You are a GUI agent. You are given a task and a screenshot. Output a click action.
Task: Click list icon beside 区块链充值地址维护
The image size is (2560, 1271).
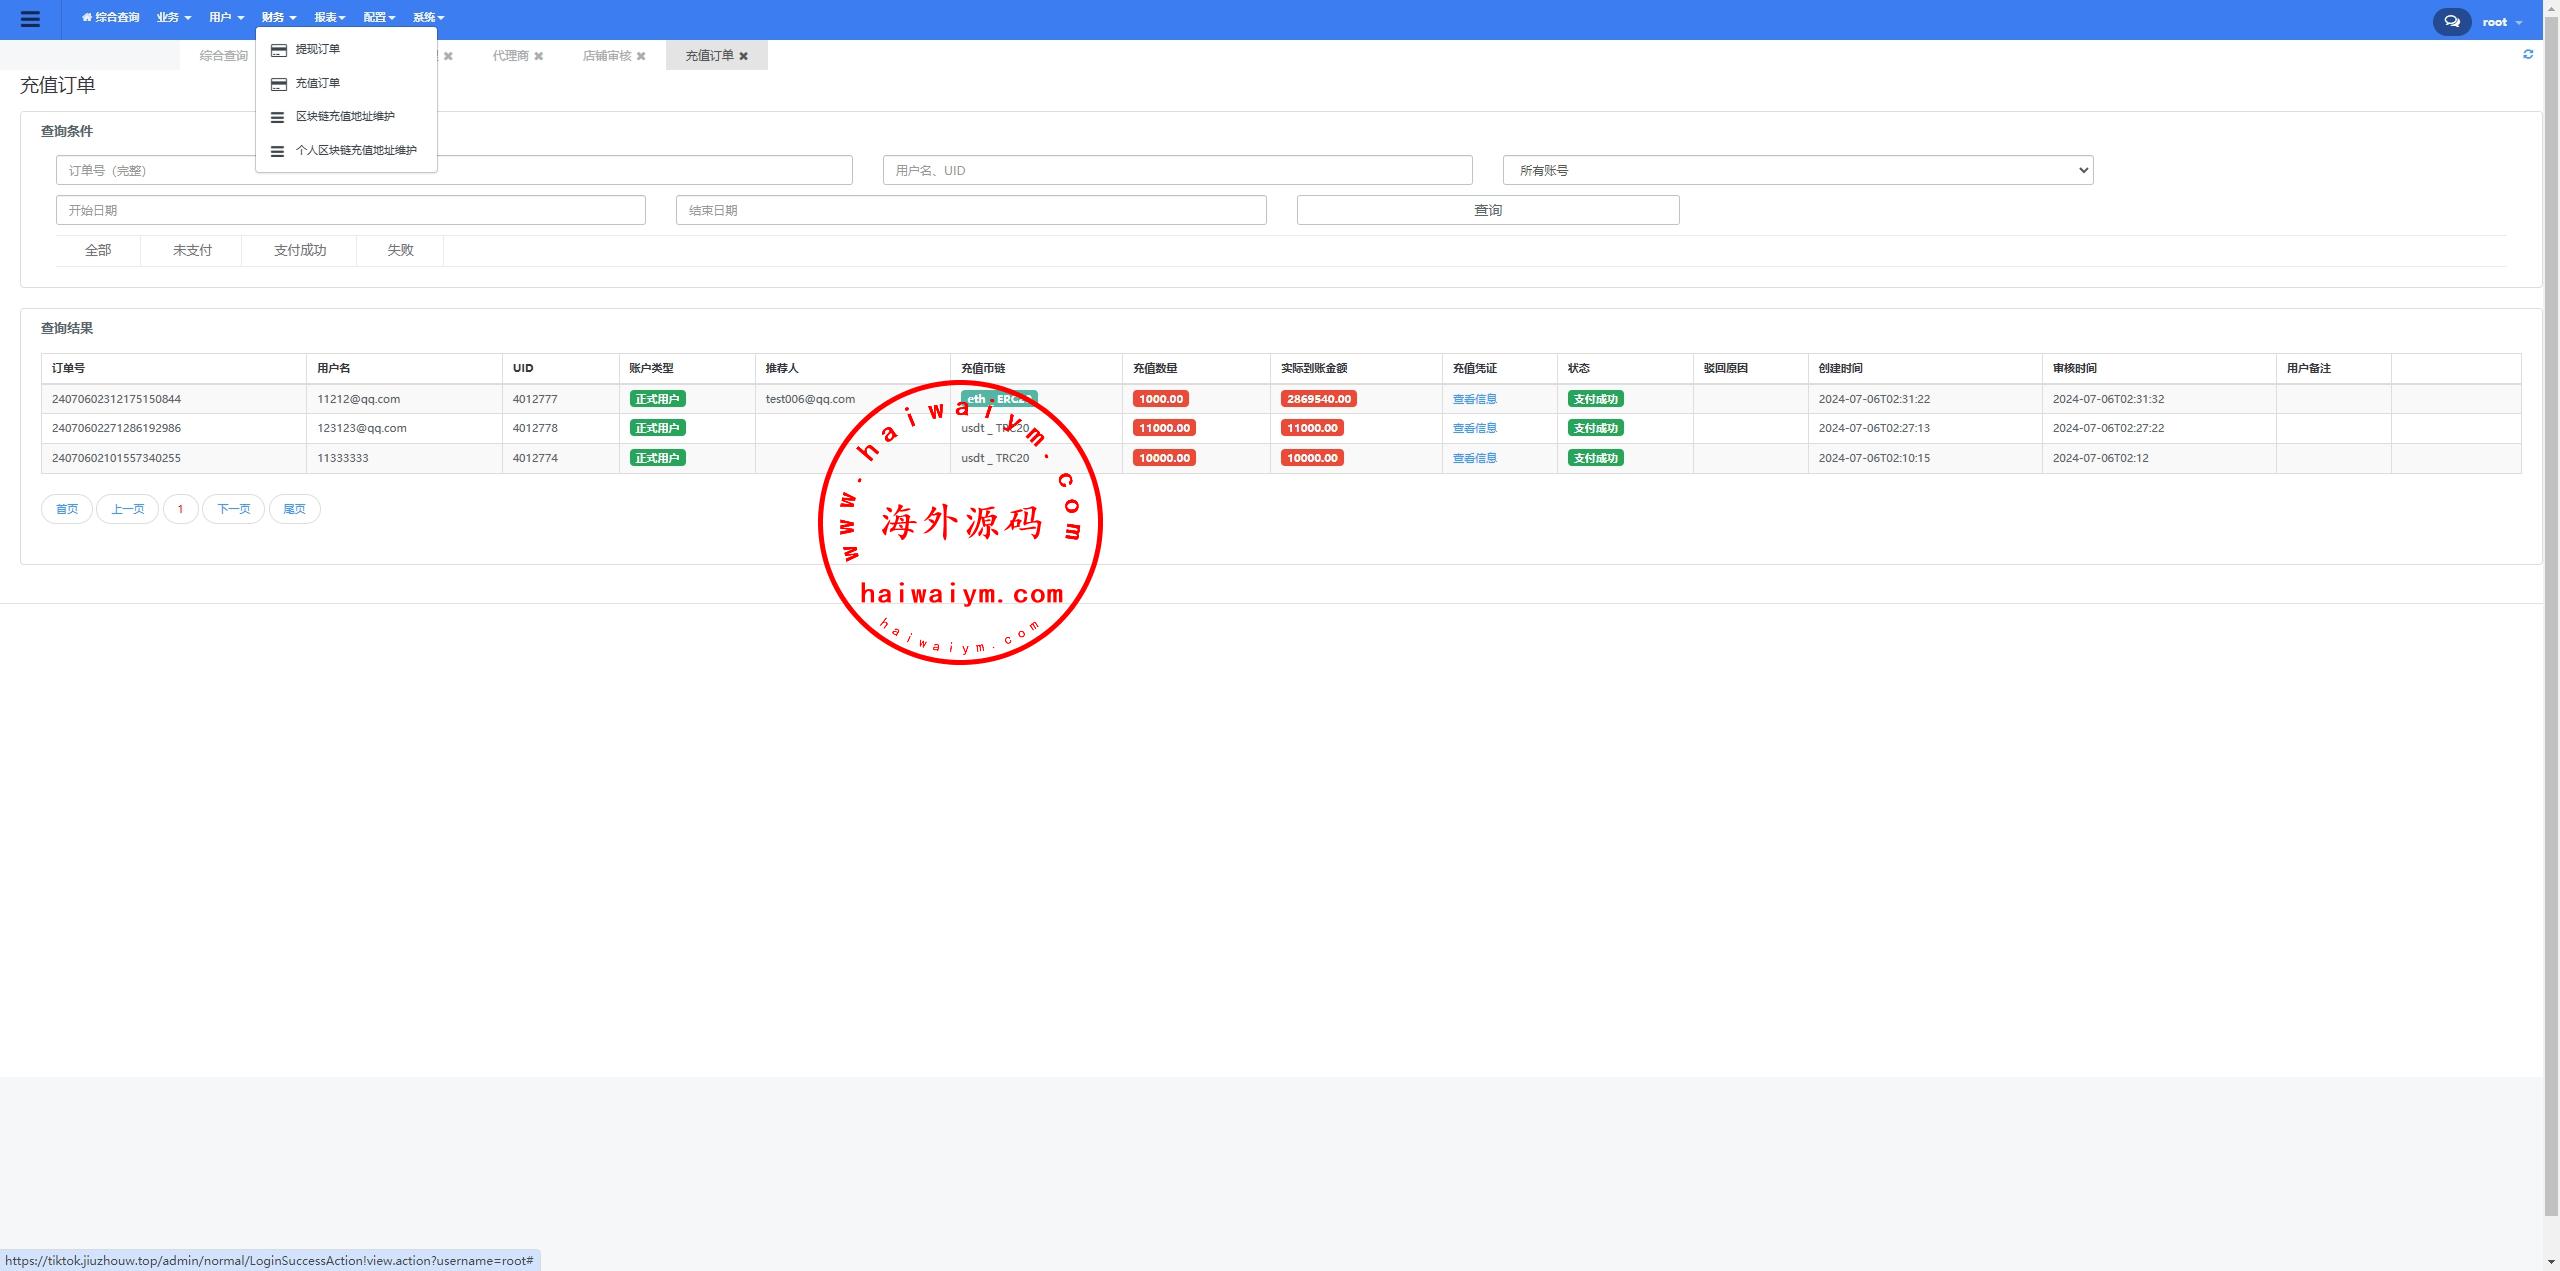click(x=278, y=117)
